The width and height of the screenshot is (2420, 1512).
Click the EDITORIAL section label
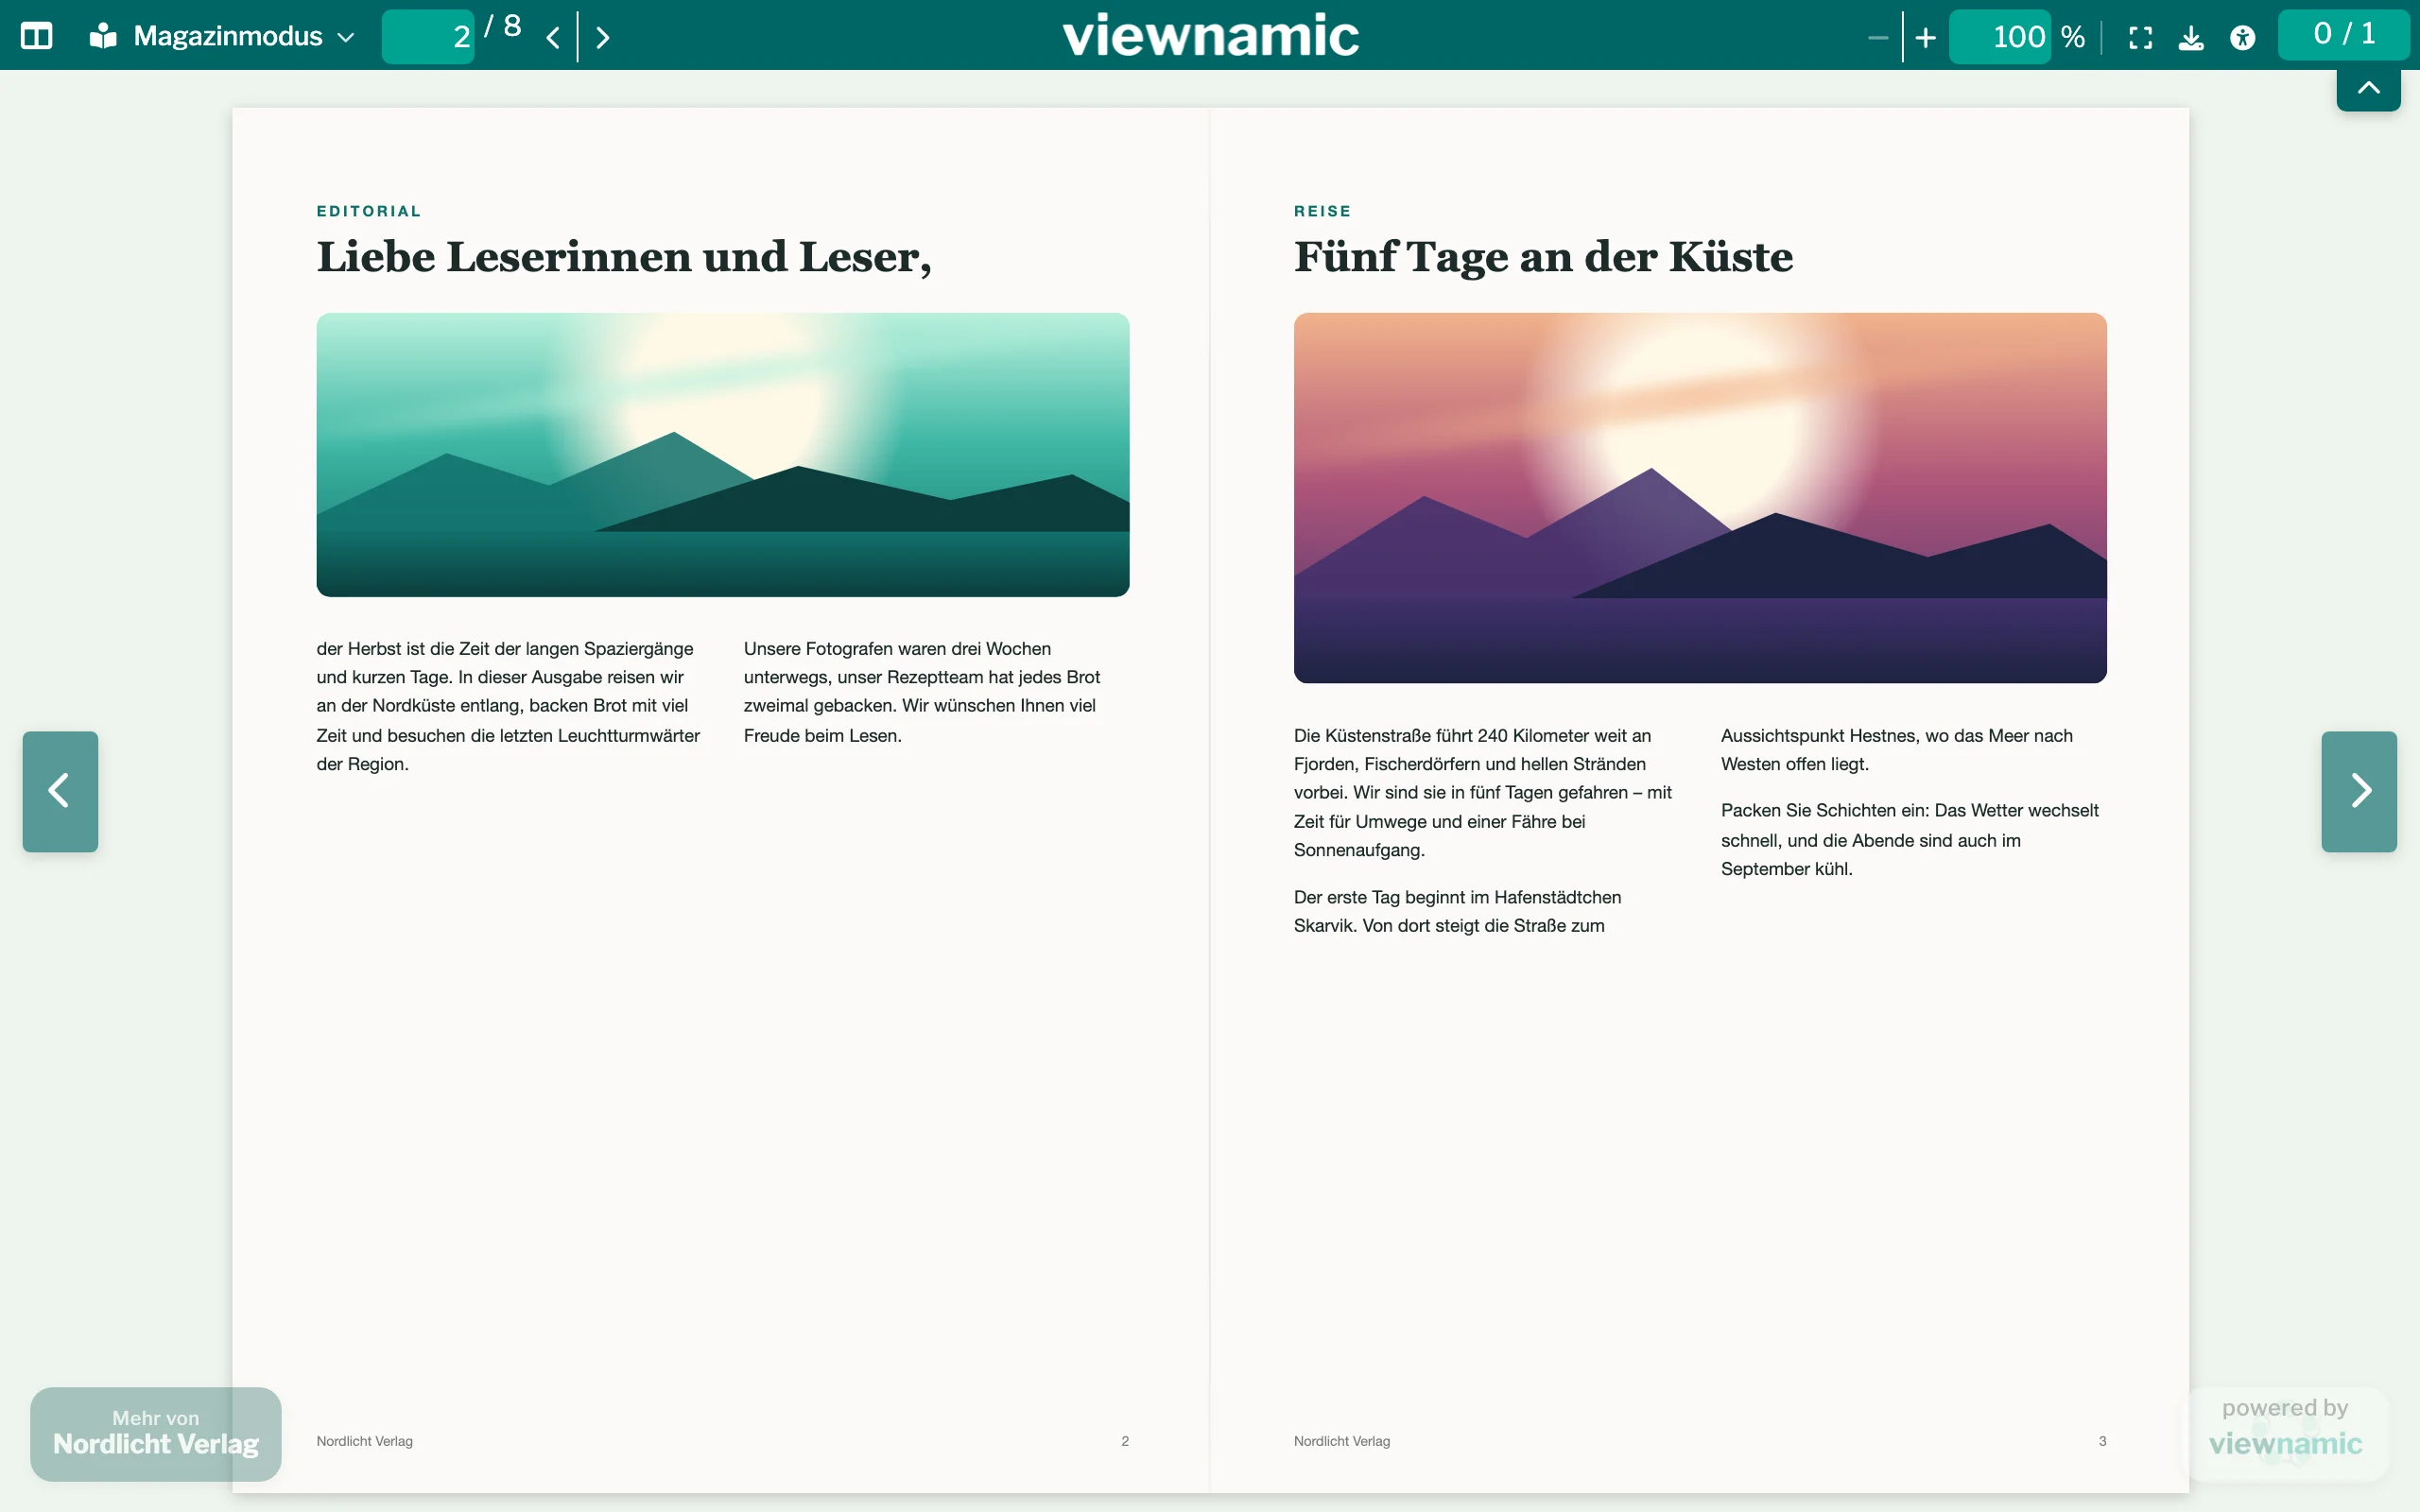pyautogui.click(x=369, y=211)
